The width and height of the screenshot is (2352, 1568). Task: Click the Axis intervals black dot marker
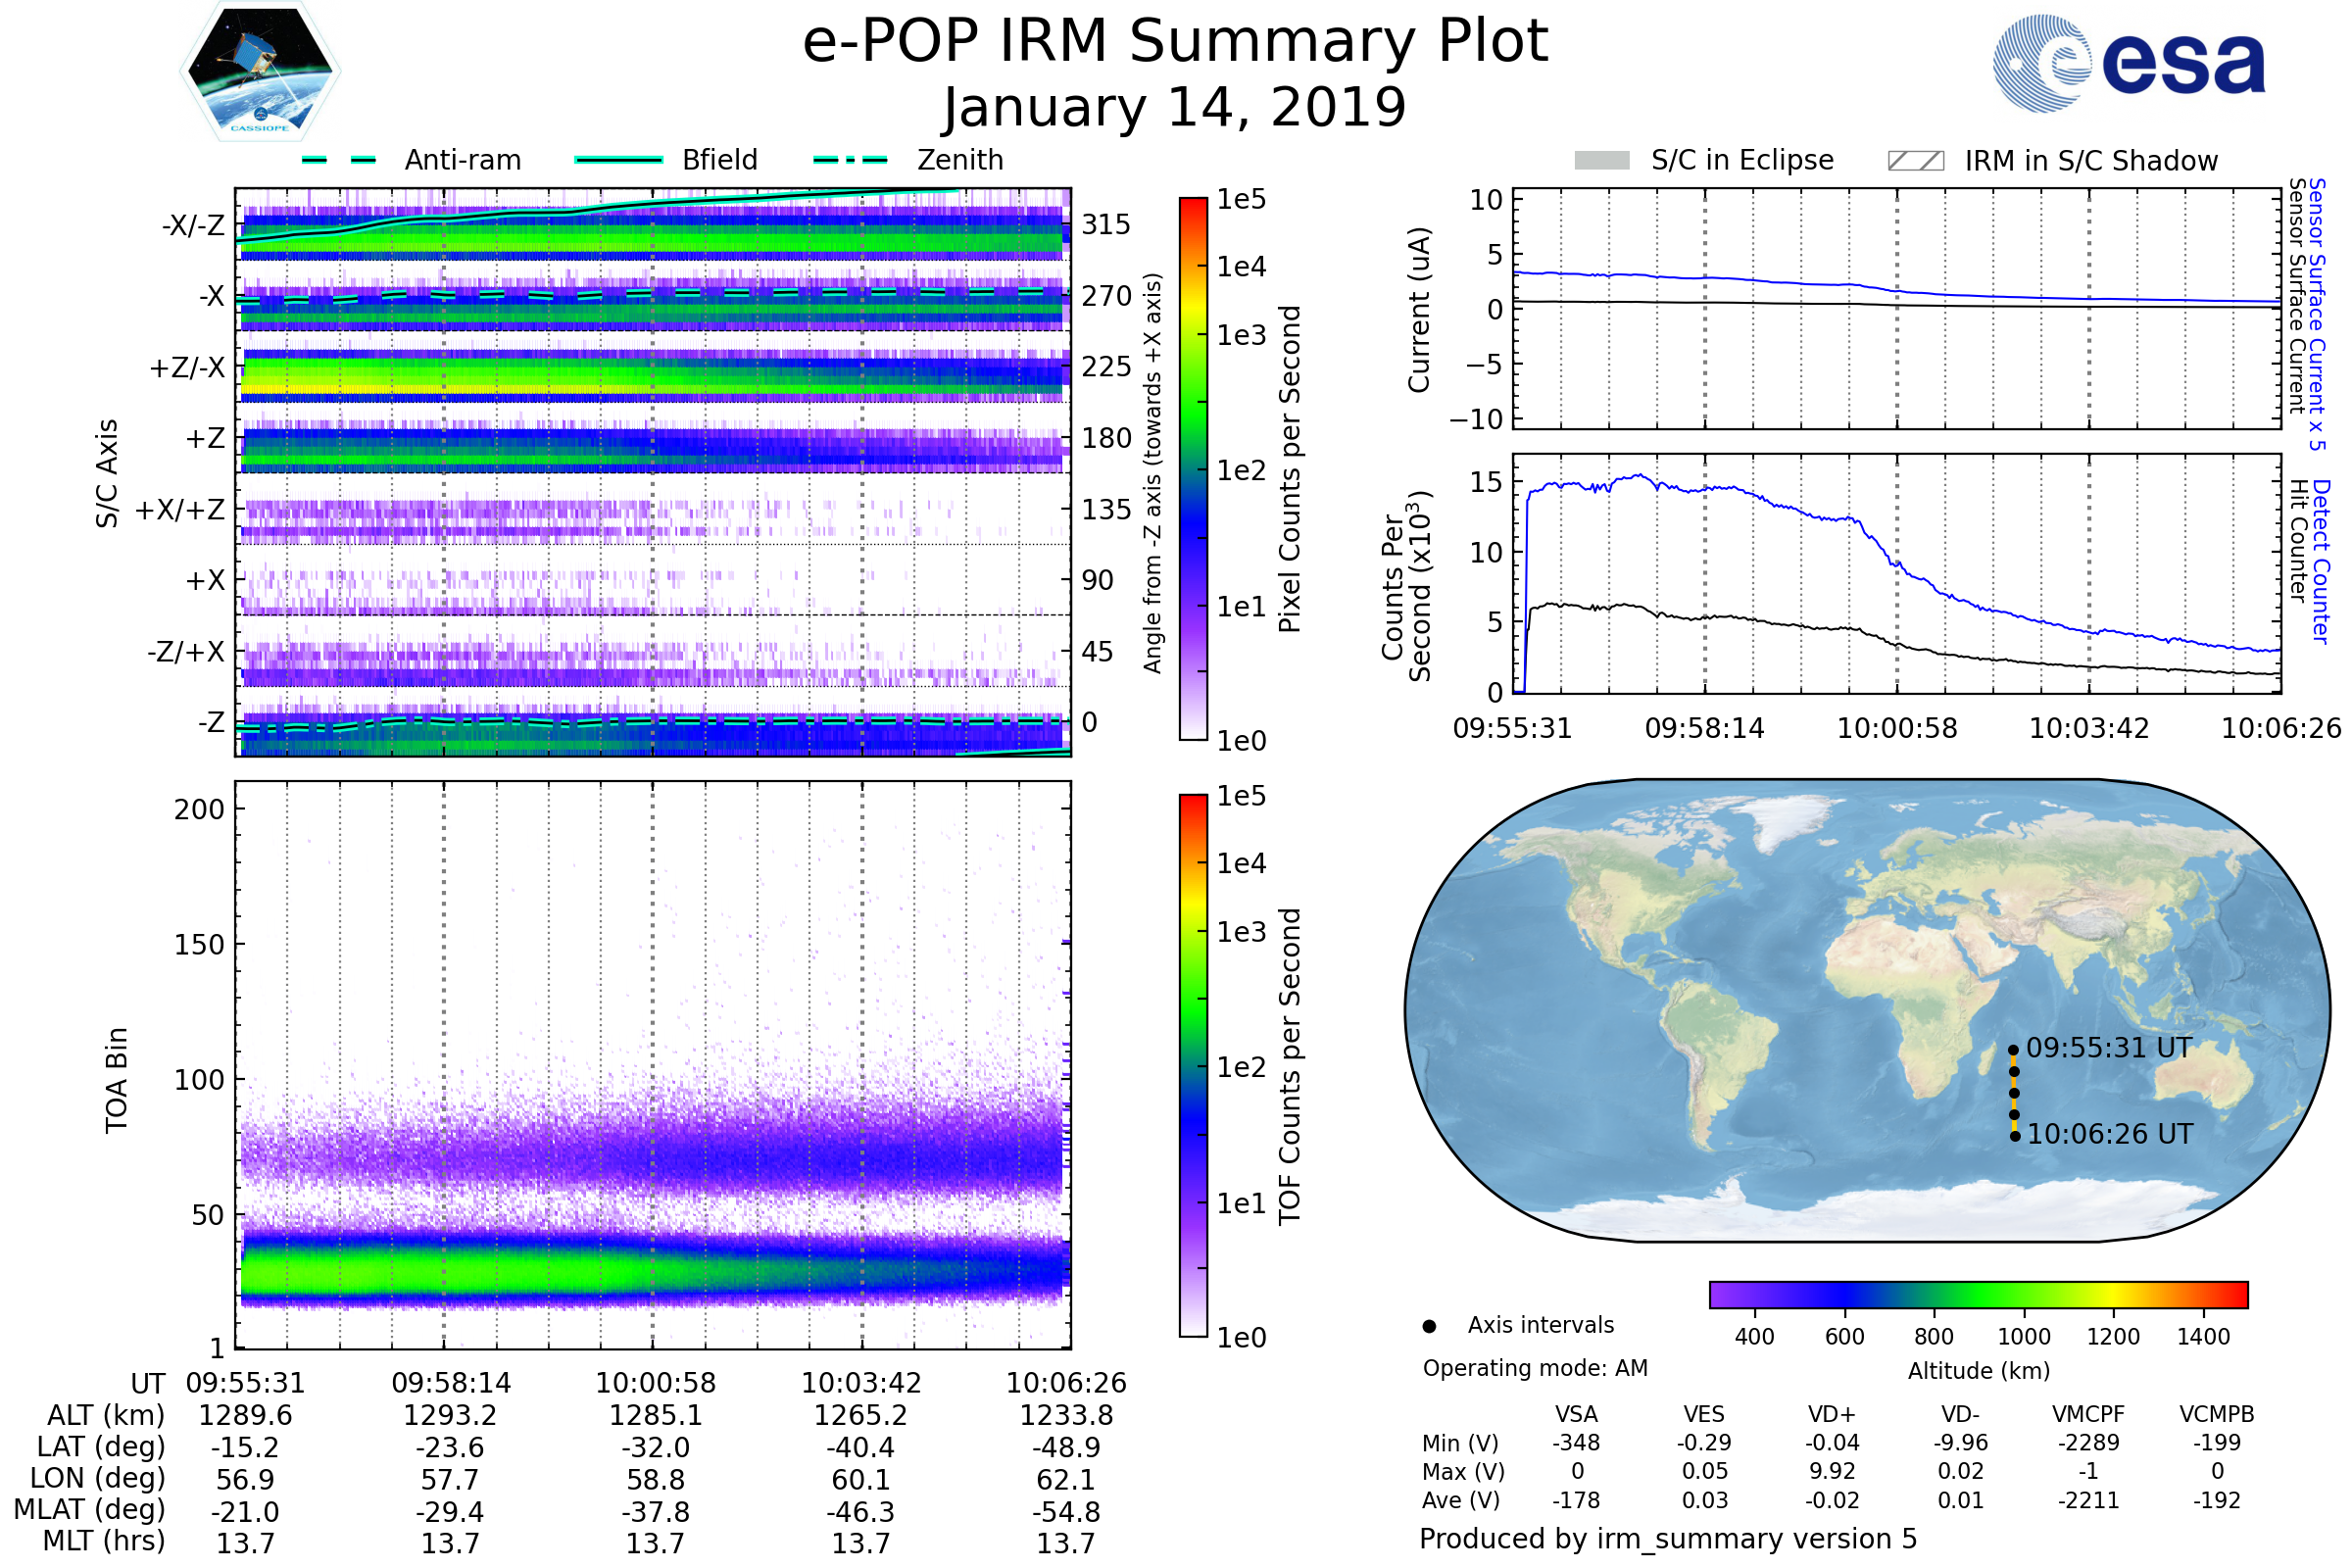(x=1430, y=1327)
